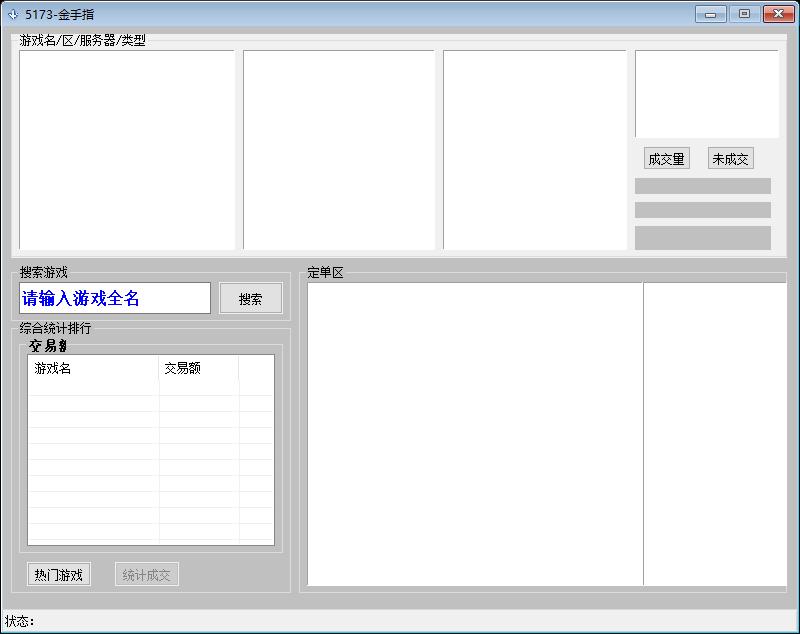Click the greyed-out 统计成交 button
This screenshot has width=800, height=634.
pos(146,575)
